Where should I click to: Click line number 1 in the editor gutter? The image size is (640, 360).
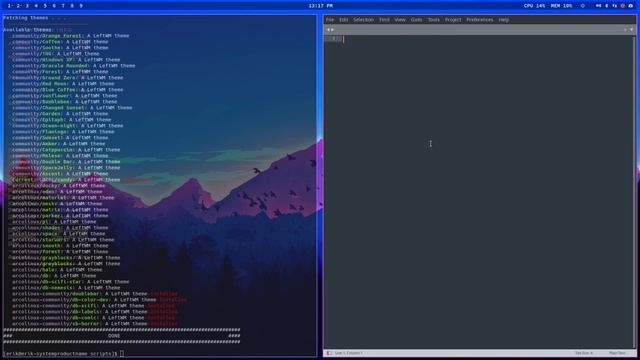coord(333,39)
